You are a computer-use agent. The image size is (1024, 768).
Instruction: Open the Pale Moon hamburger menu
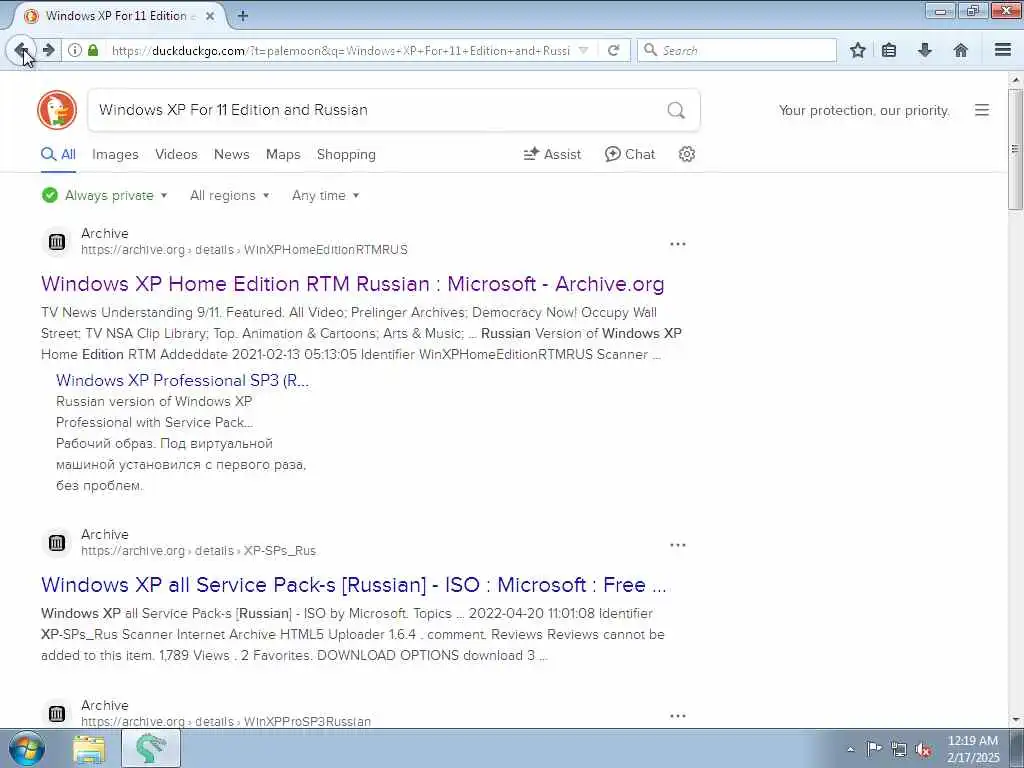[1003, 50]
